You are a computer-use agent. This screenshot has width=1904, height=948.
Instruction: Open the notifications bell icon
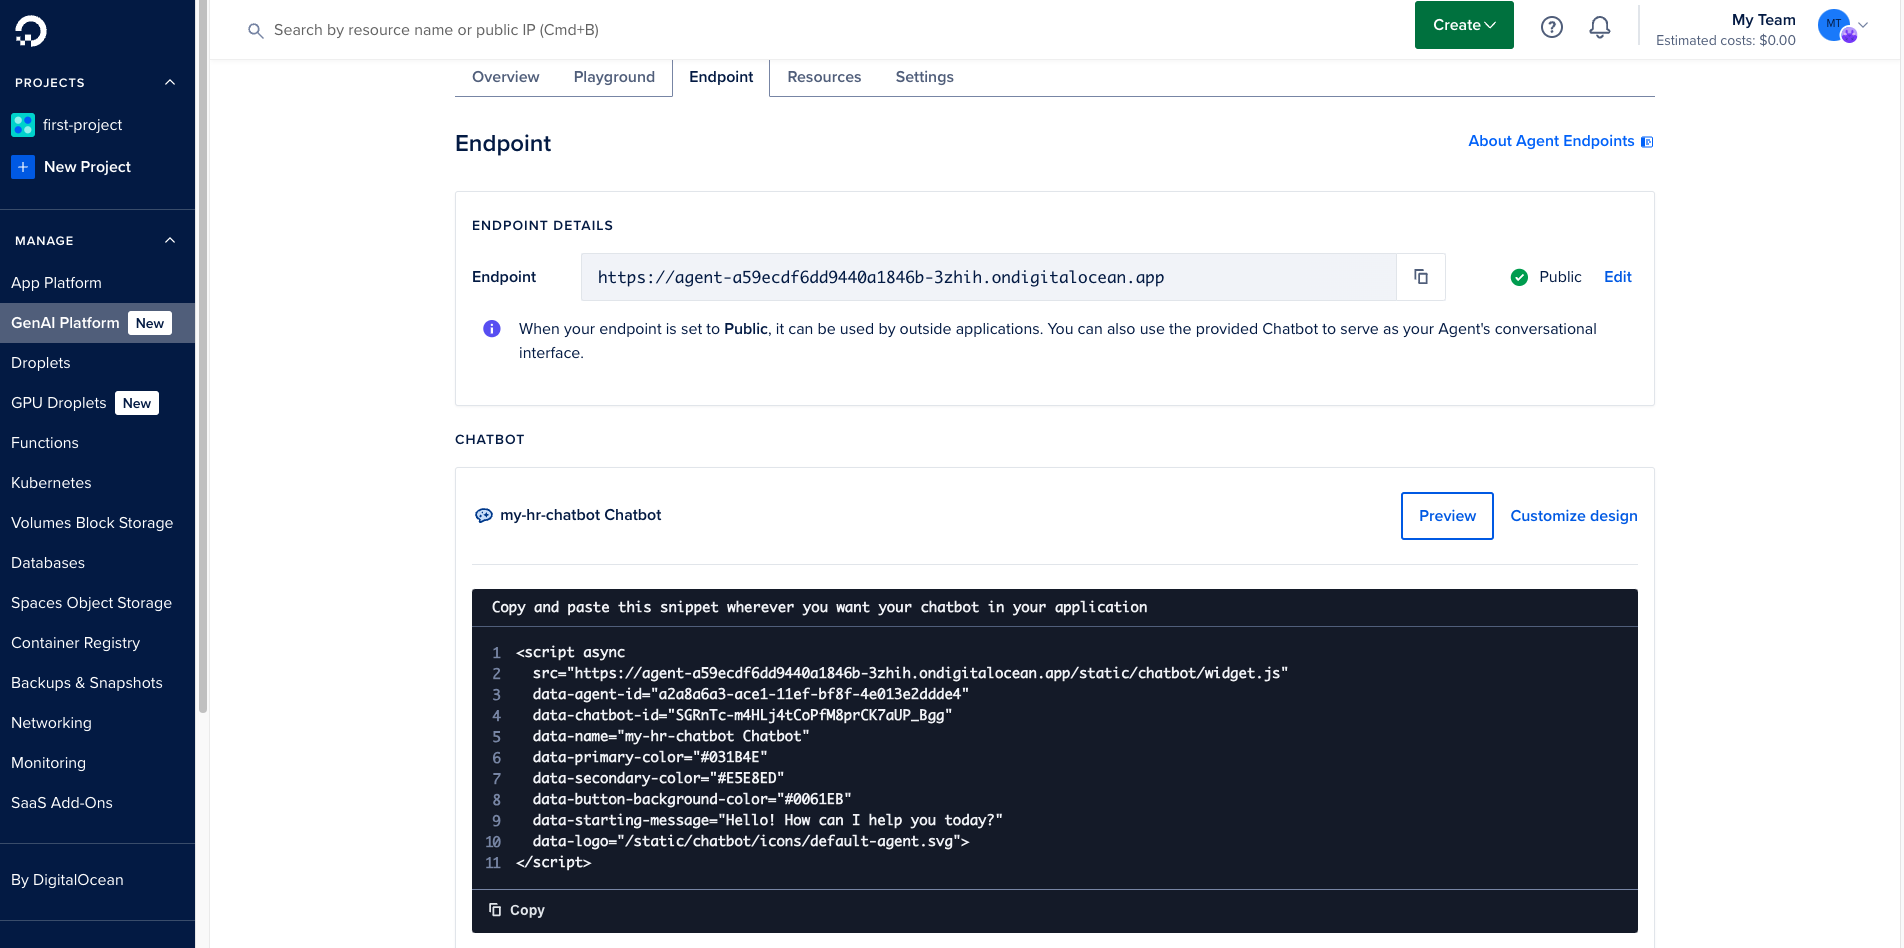point(1600,27)
